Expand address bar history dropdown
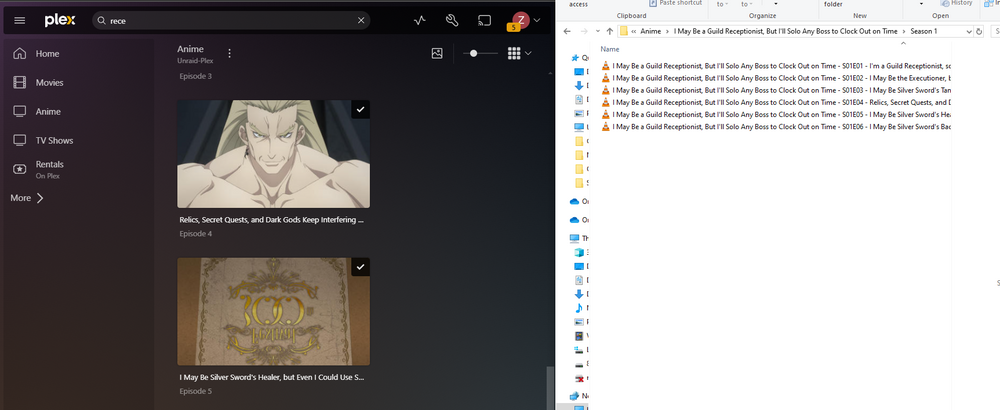This screenshot has width=1000, height=410. click(969, 31)
